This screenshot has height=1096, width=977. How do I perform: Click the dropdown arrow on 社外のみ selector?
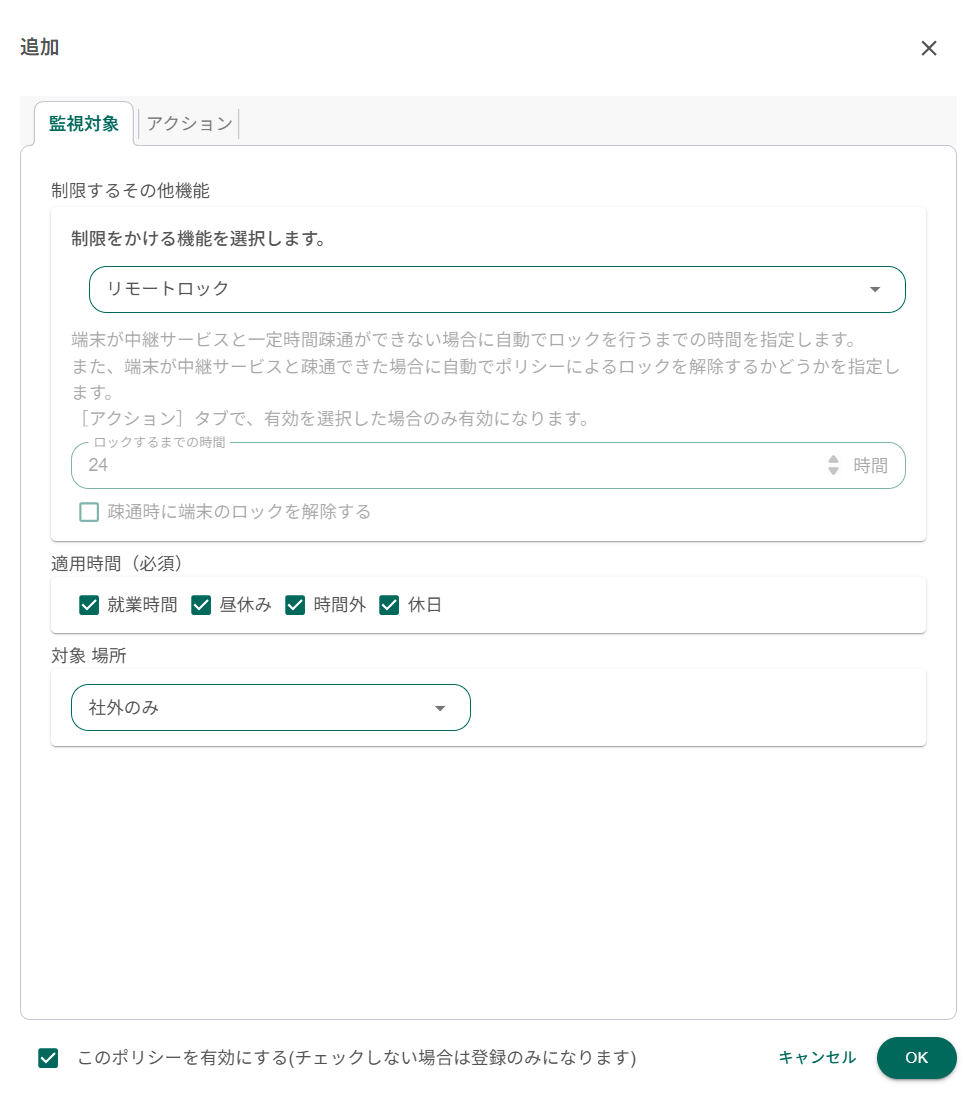click(440, 707)
